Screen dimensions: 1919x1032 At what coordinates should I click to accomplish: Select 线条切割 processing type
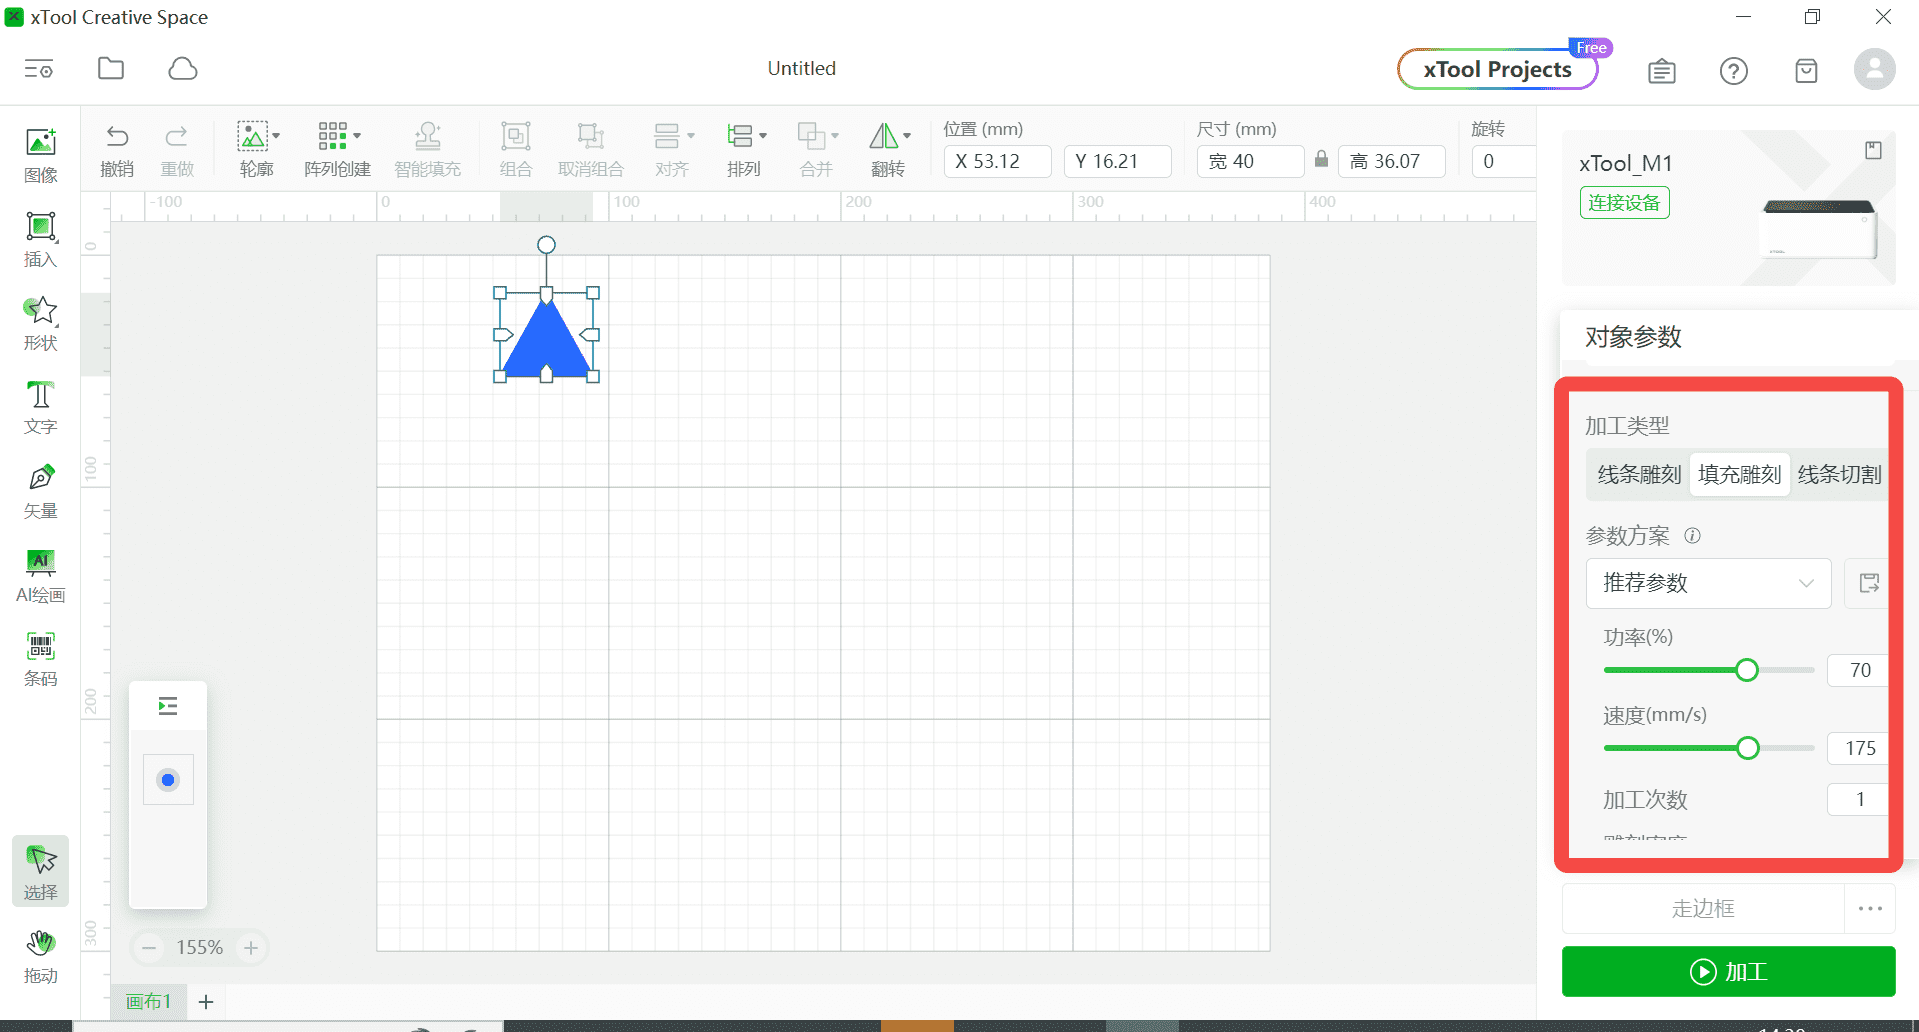(x=1839, y=474)
